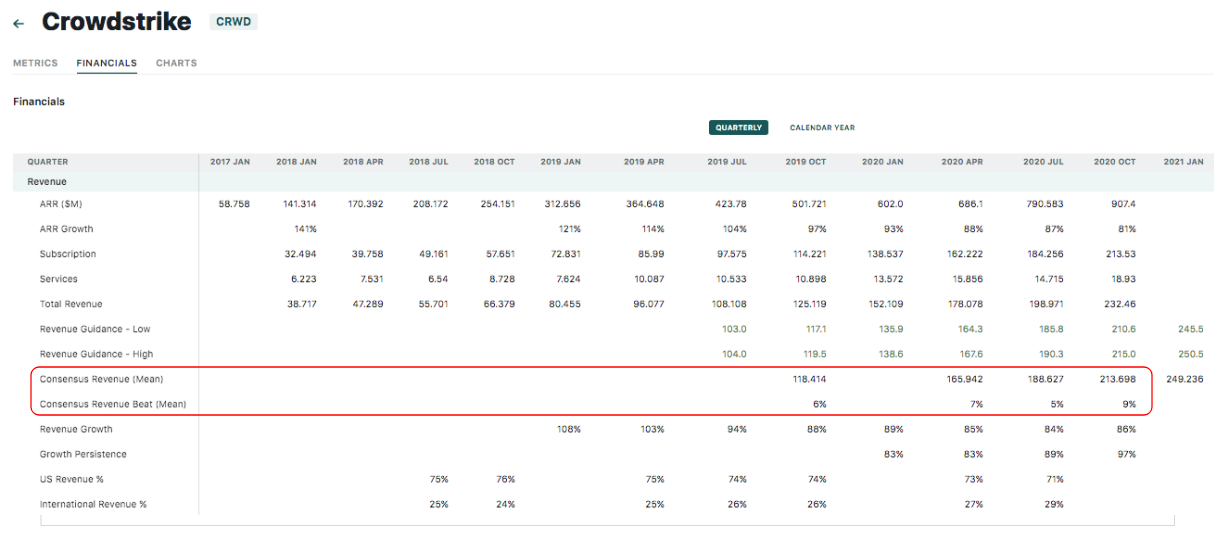Select the 2020 OCT column header
The image size is (1214, 540).
[x=1115, y=162]
